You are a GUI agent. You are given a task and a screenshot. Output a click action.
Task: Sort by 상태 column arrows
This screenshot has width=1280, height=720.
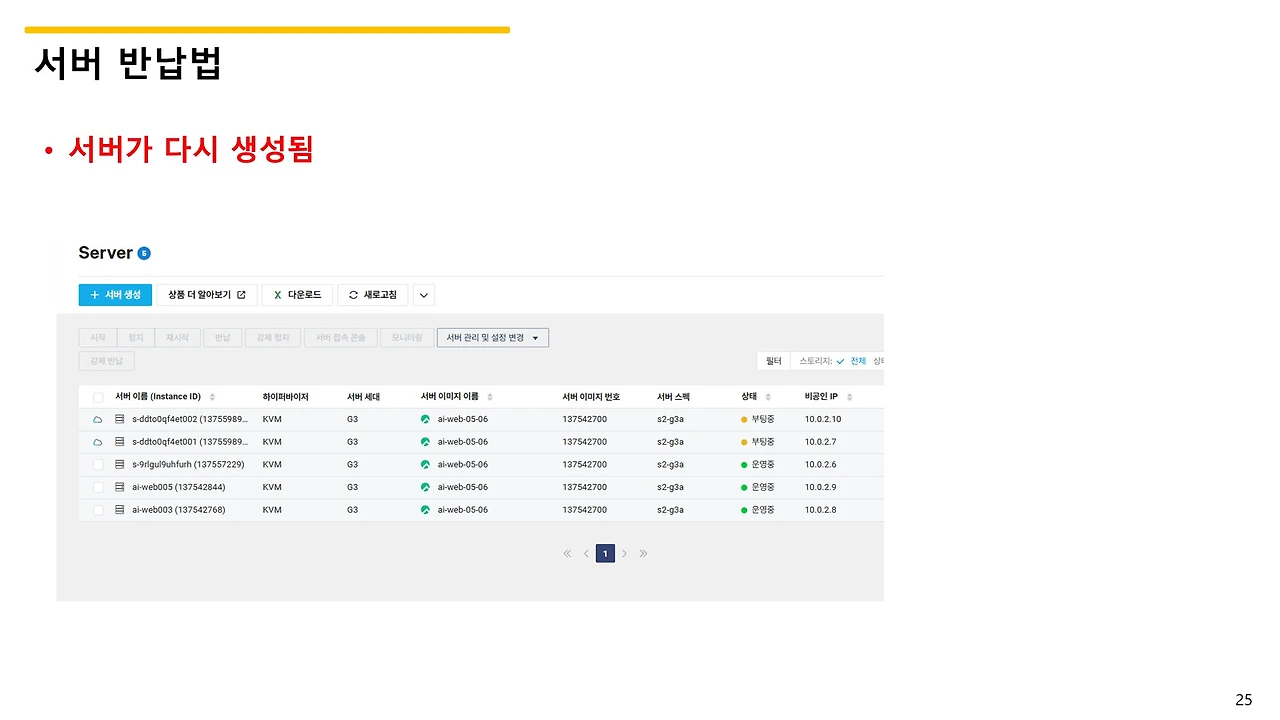tap(768, 397)
